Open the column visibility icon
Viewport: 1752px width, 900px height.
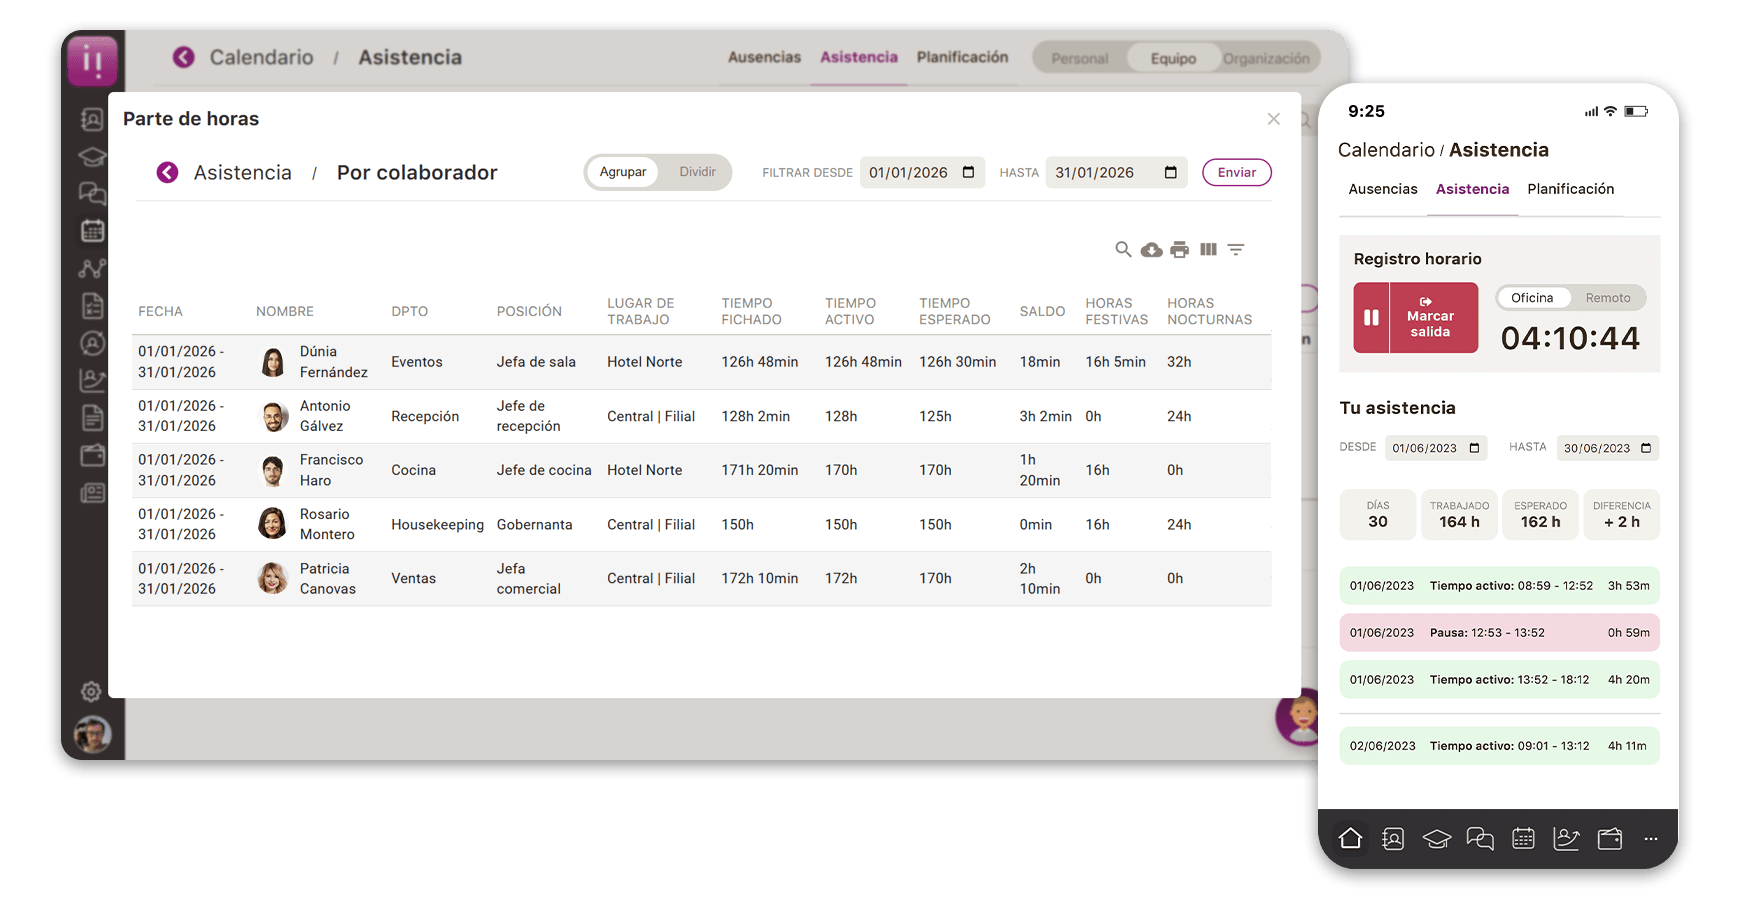[x=1208, y=250]
